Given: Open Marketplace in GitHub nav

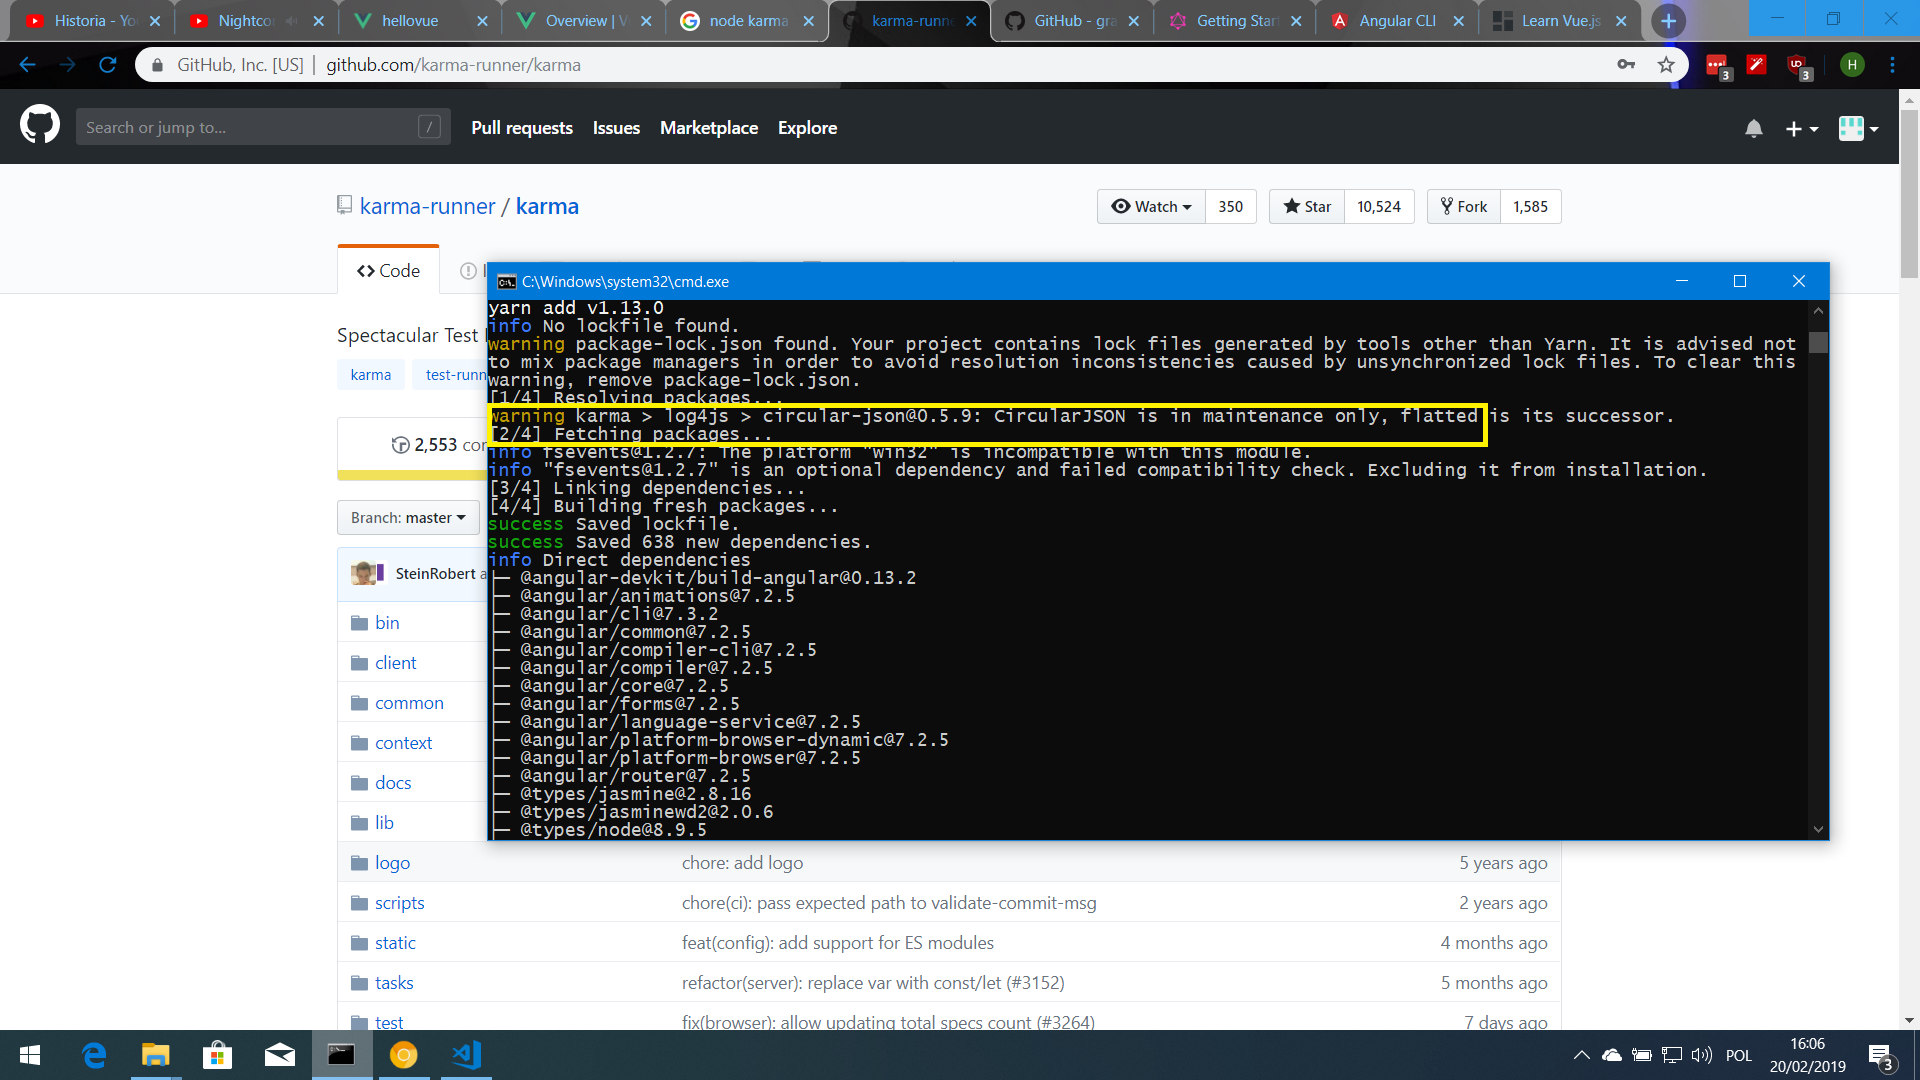Looking at the screenshot, I should point(709,127).
